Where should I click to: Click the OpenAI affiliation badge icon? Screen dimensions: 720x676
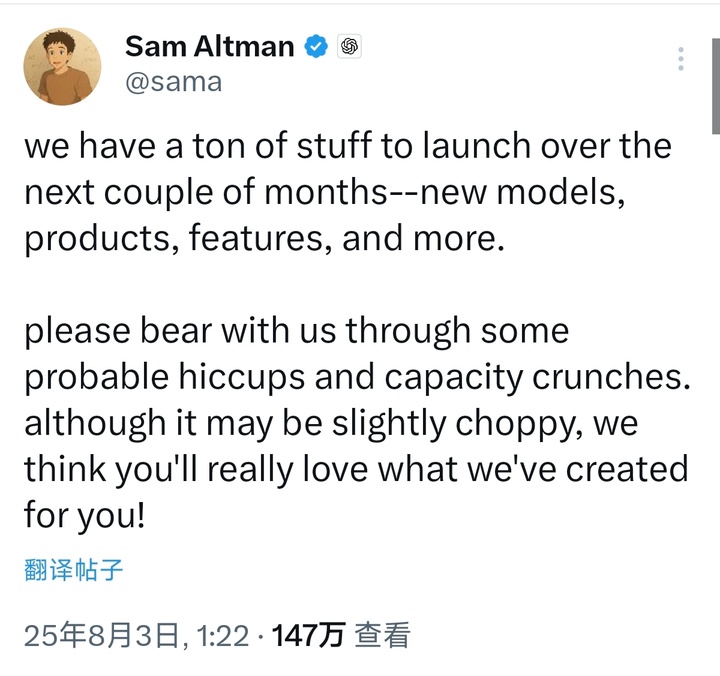[x=349, y=46]
